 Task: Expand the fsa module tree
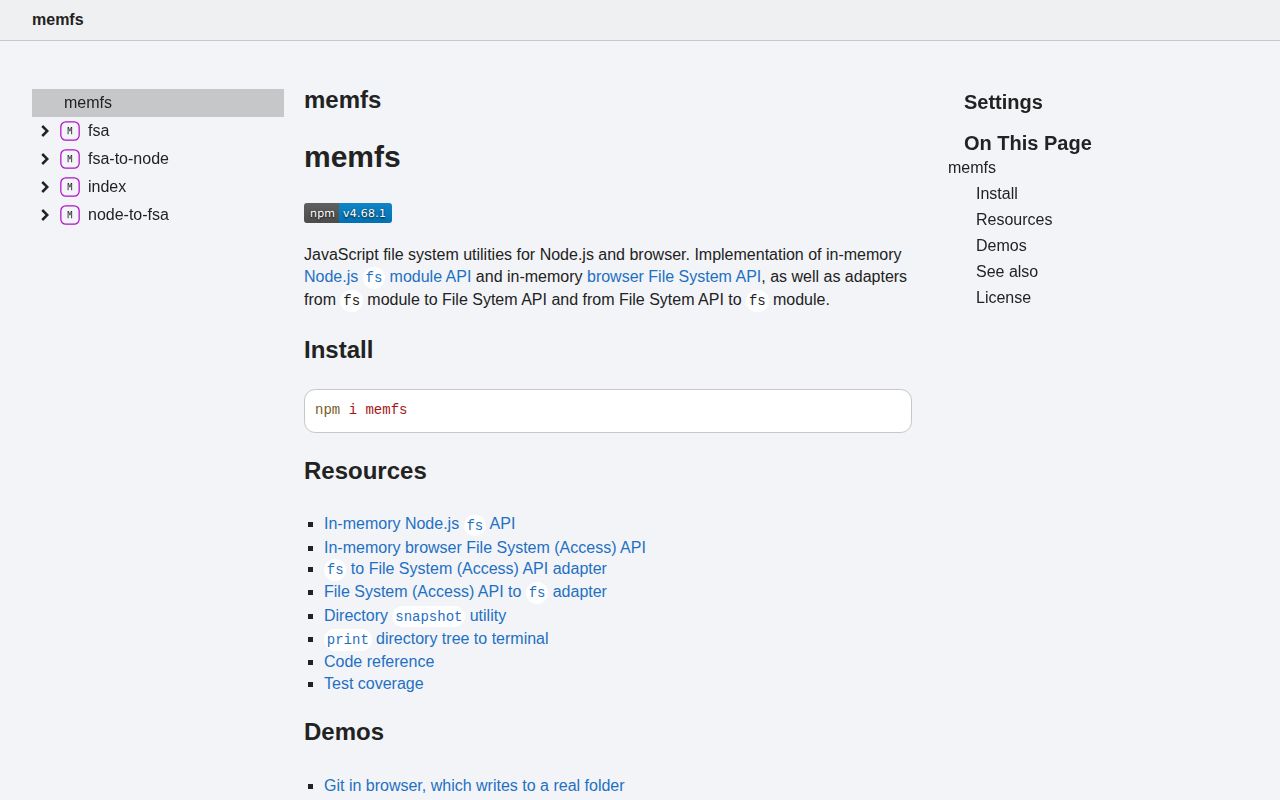[45, 131]
